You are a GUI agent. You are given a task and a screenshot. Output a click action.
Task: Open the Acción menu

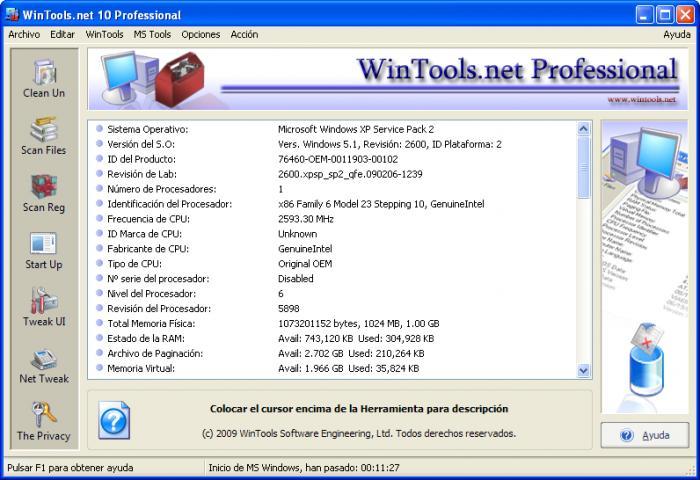tap(244, 34)
